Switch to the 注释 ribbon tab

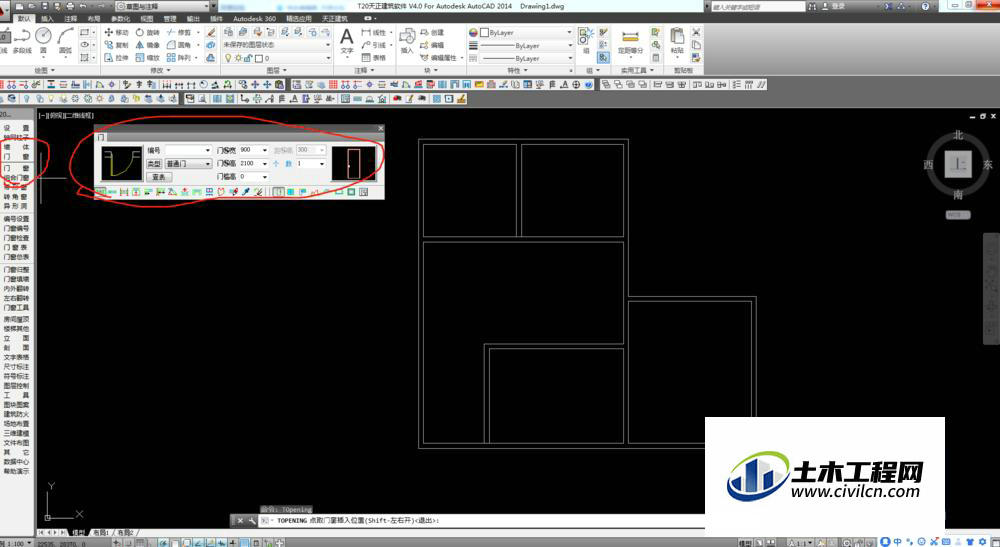71,18
